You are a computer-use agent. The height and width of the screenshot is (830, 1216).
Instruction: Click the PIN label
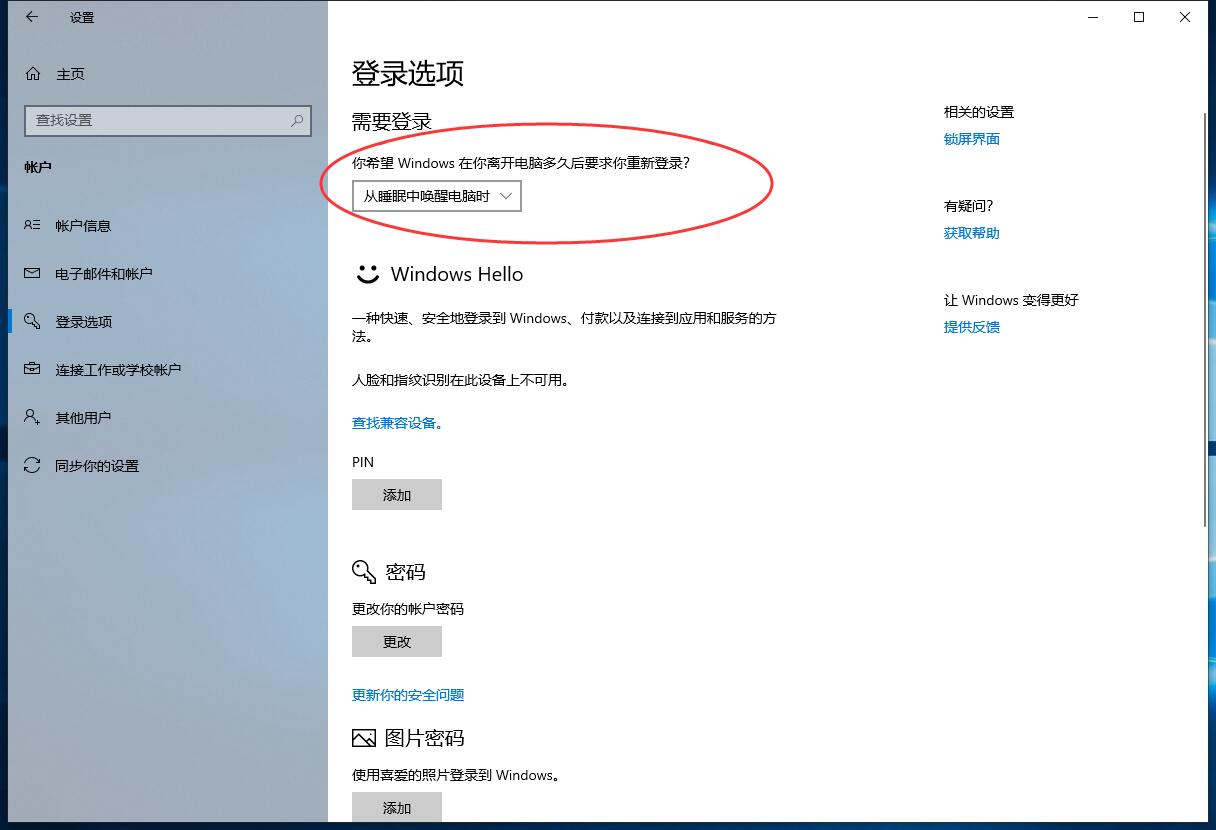pos(363,462)
